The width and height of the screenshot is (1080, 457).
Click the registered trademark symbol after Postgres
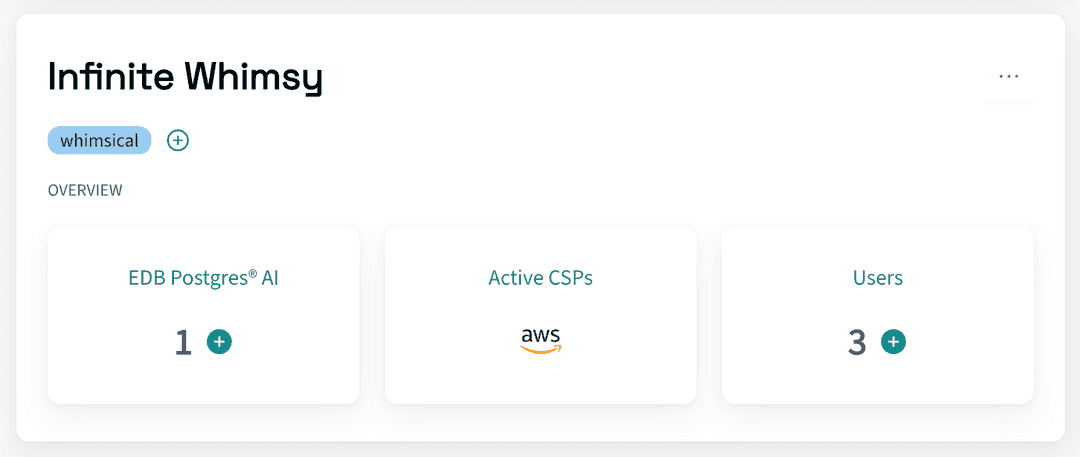pos(252,273)
